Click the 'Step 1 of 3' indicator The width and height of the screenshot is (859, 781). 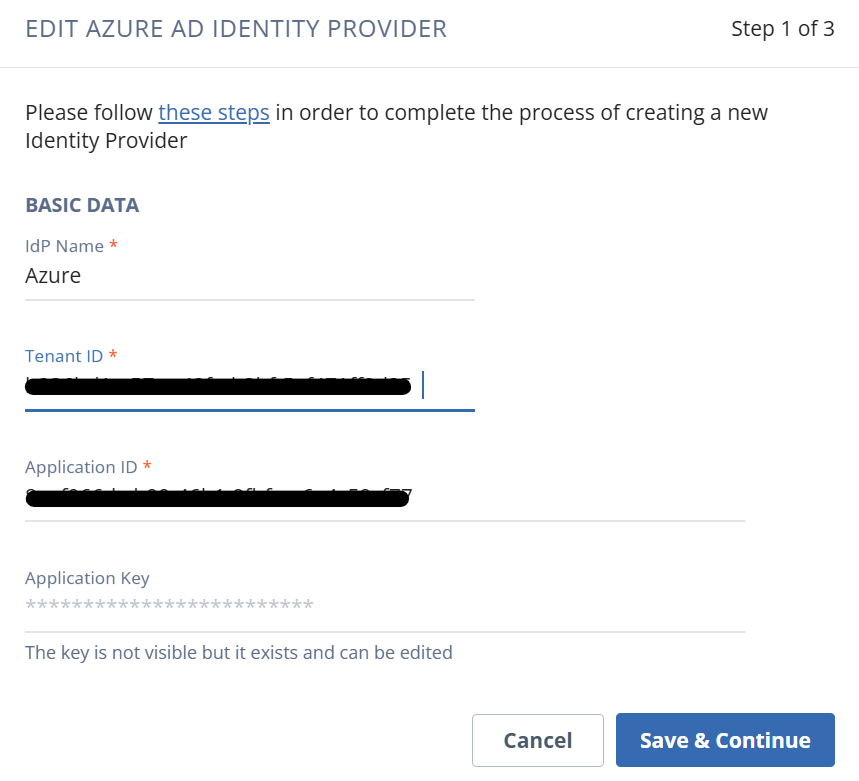coord(782,29)
